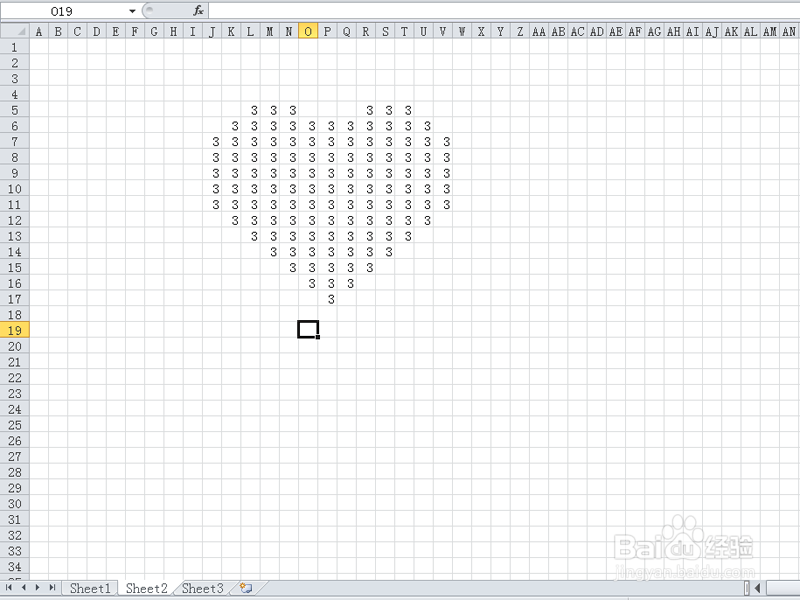The height and width of the screenshot is (600, 800).
Task: Go to previous sheet navigation arrow
Action: pyautogui.click(x=23, y=588)
